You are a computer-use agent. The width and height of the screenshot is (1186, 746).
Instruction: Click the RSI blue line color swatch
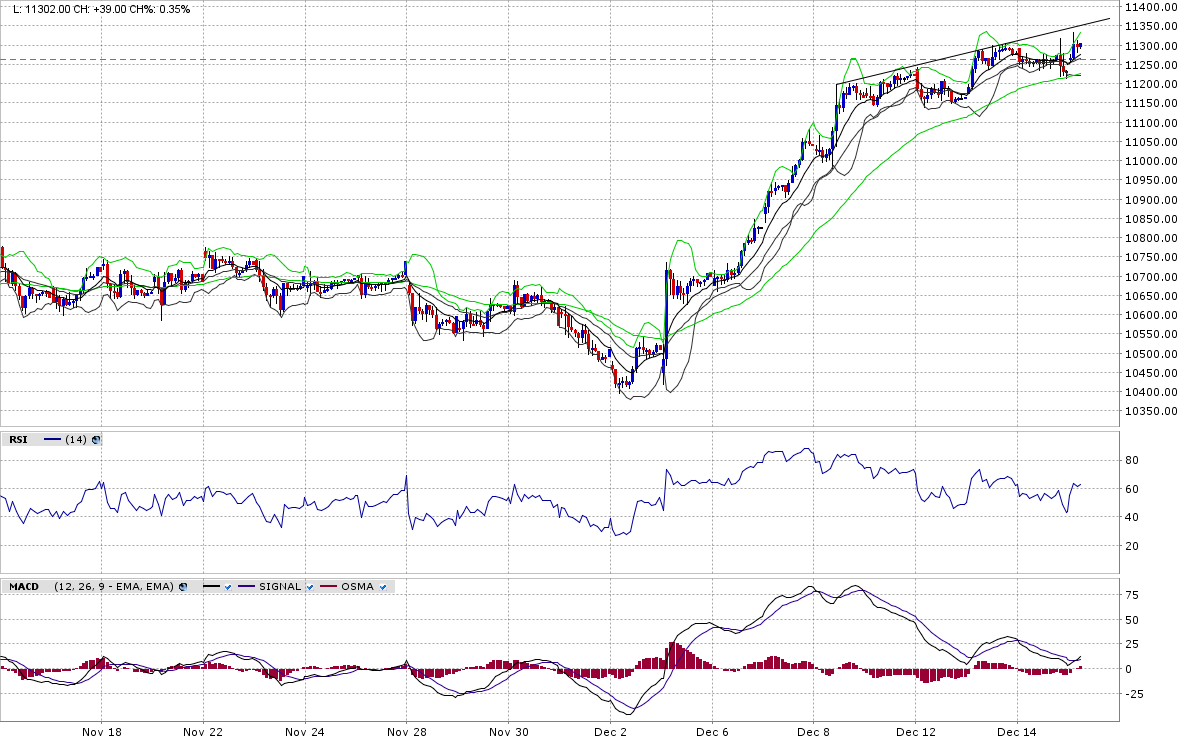tap(52, 439)
